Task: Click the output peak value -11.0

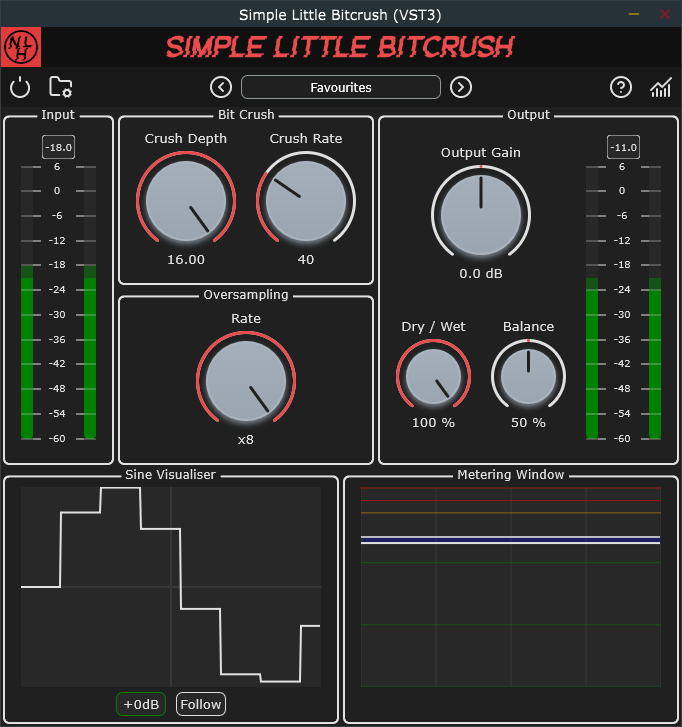Action: coord(624,147)
